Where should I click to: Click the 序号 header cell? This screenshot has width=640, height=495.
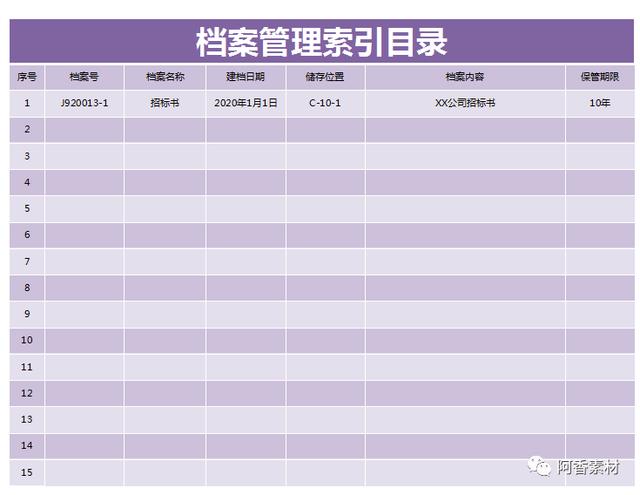tap(27, 77)
